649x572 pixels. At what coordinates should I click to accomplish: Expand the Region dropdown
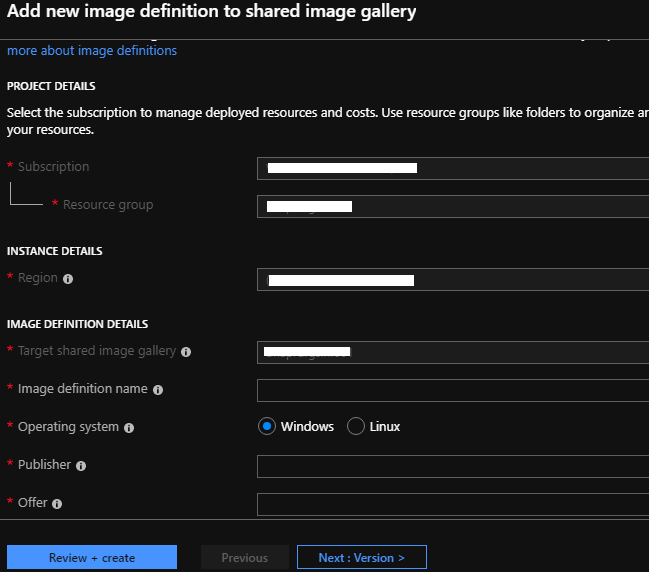(x=452, y=280)
